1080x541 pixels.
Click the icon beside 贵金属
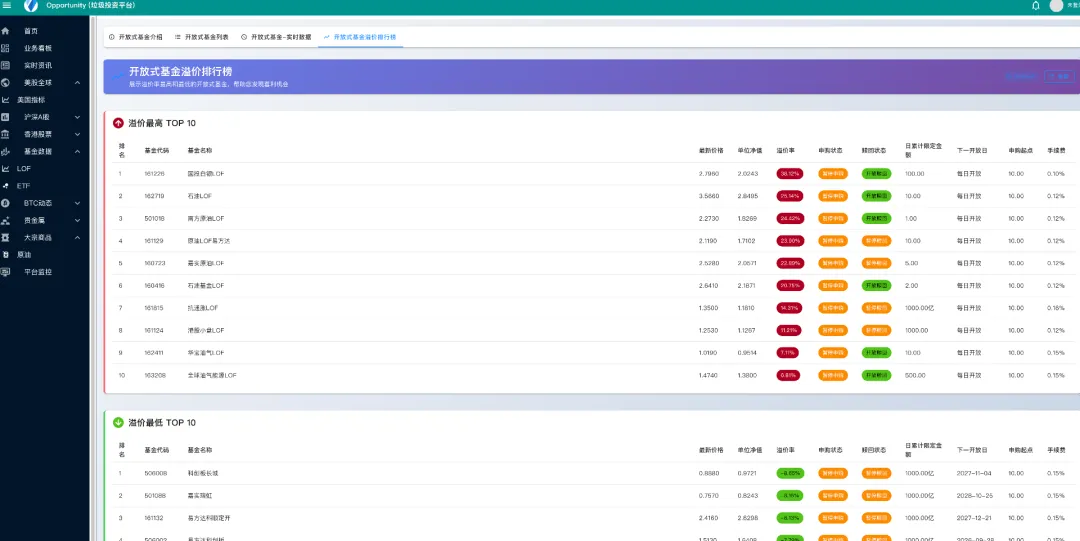(x=6, y=221)
